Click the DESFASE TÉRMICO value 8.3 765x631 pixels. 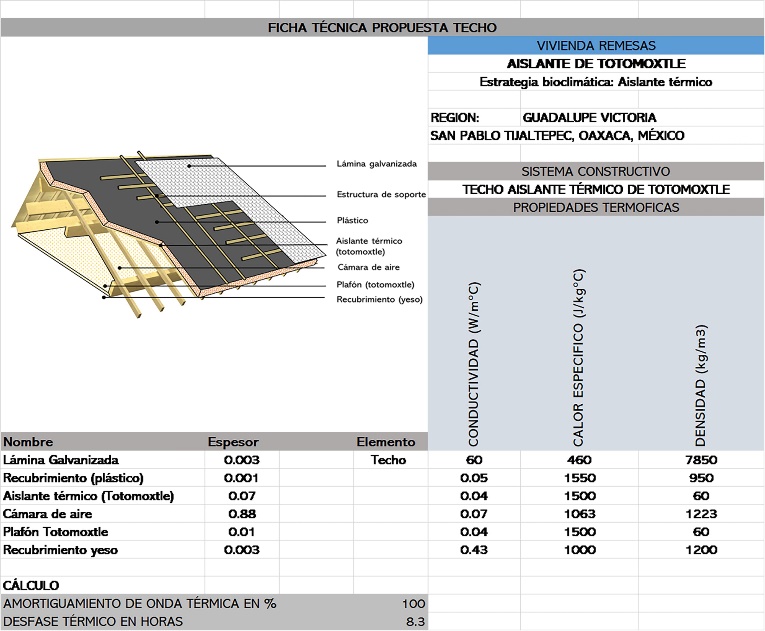pos(414,621)
